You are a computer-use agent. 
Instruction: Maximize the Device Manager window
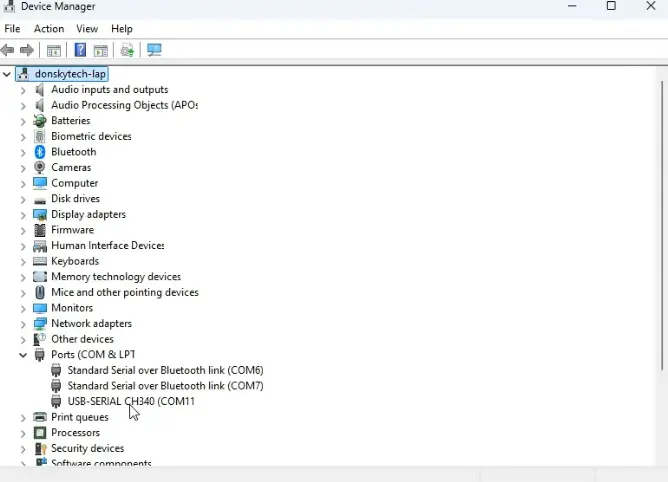pos(611,6)
